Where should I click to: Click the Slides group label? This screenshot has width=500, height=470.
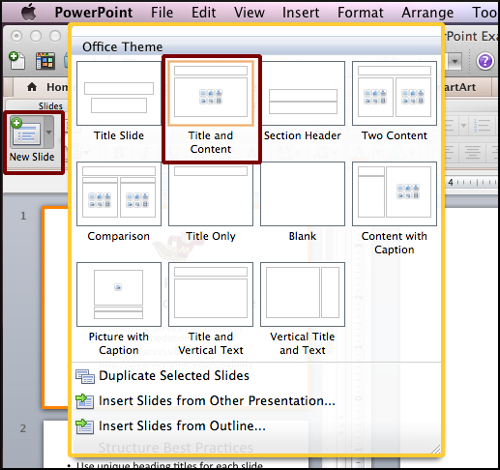tap(50, 106)
